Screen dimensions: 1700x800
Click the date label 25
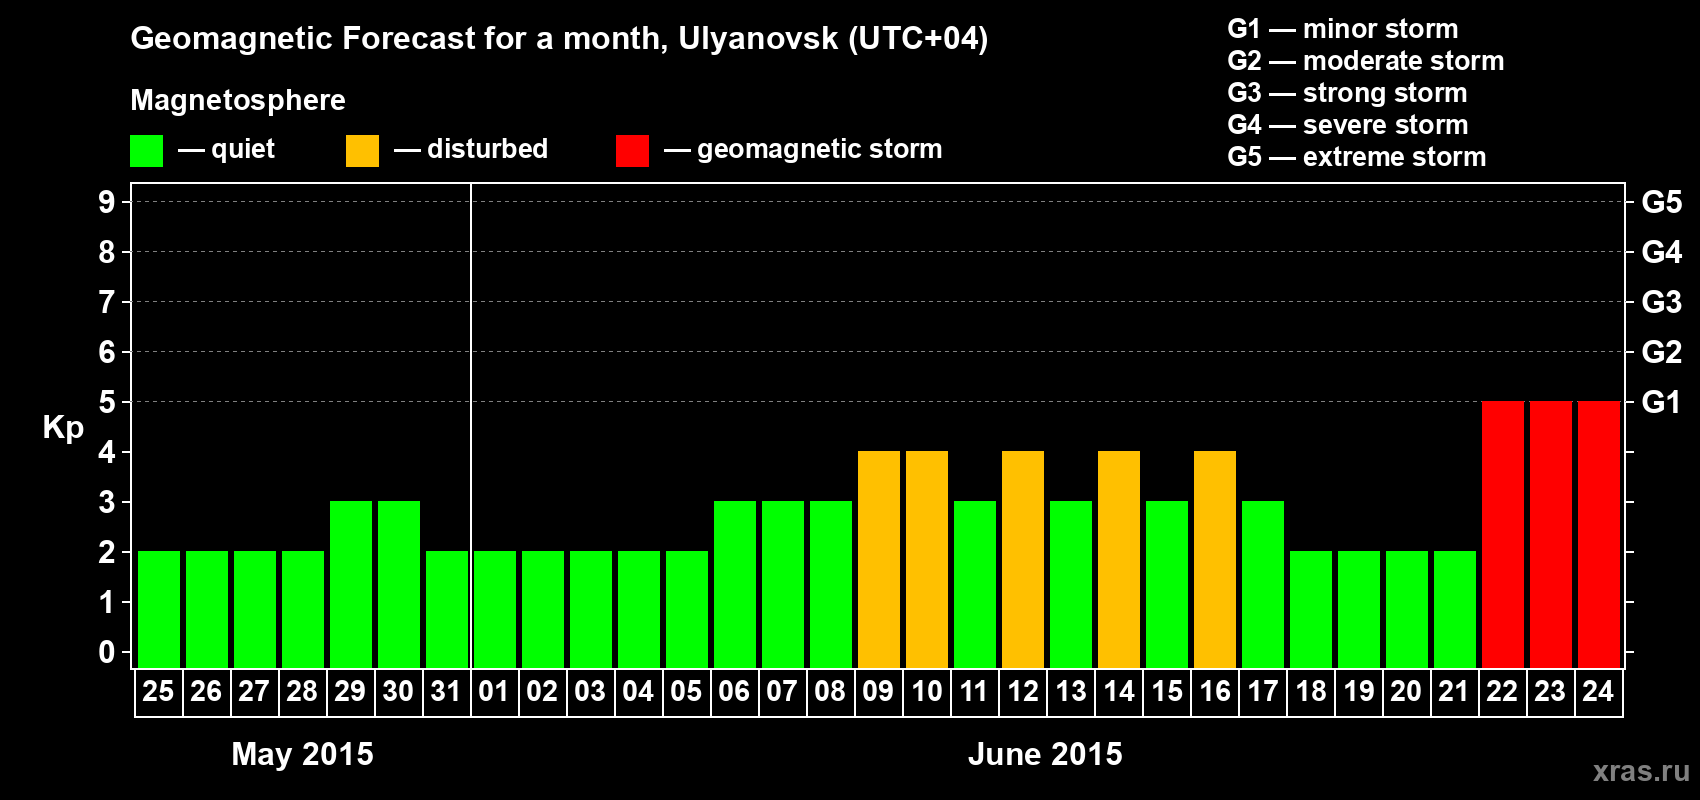point(158,691)
